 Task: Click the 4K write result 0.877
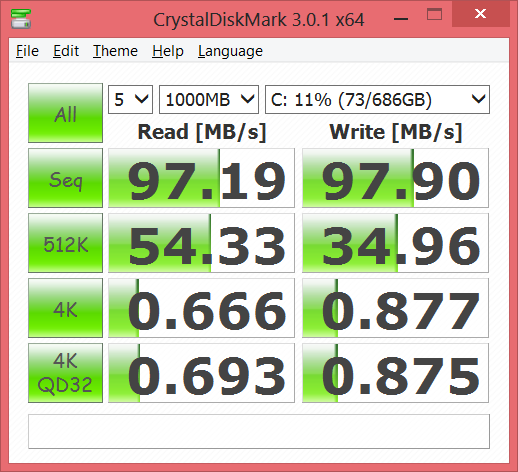(395, 308)
